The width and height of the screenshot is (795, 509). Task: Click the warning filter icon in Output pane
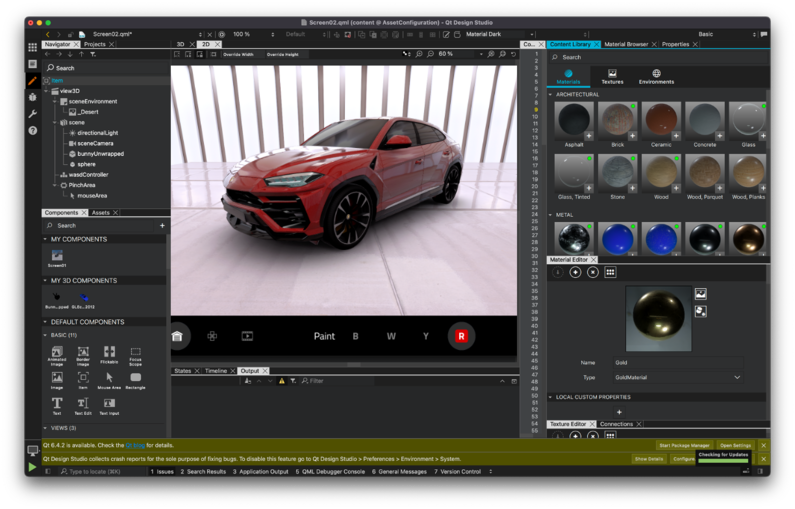(x=281, y=381)
